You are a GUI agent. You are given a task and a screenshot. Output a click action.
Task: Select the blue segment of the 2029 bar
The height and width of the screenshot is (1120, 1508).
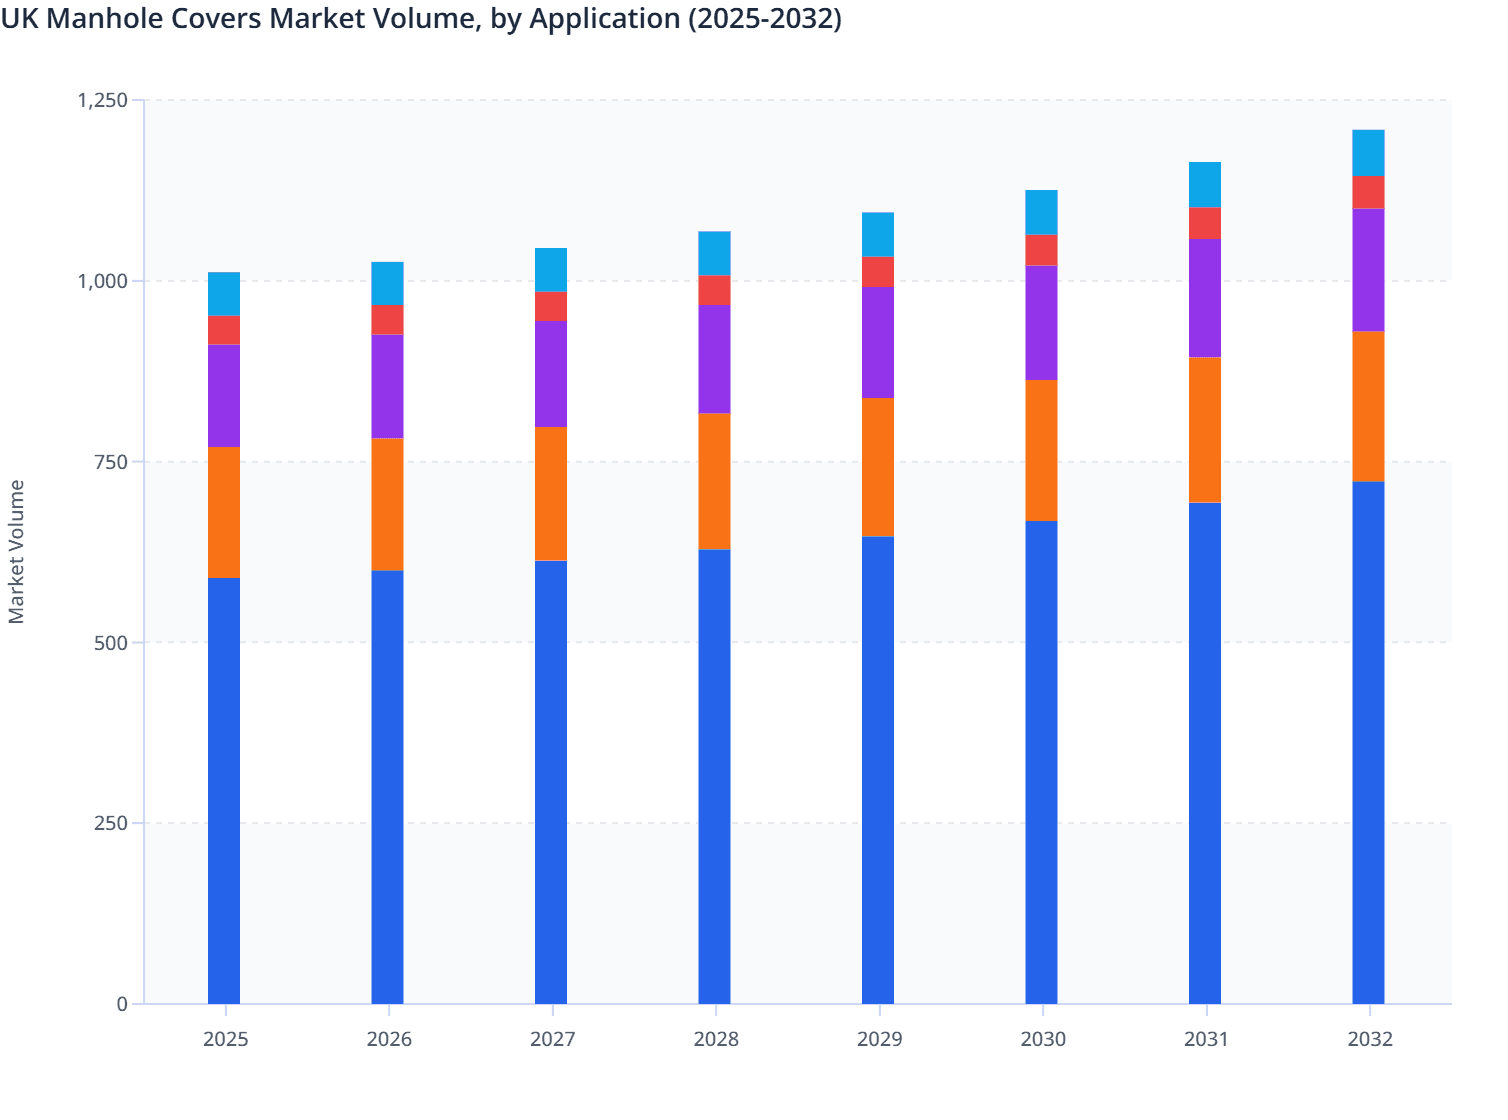[878, 770]
